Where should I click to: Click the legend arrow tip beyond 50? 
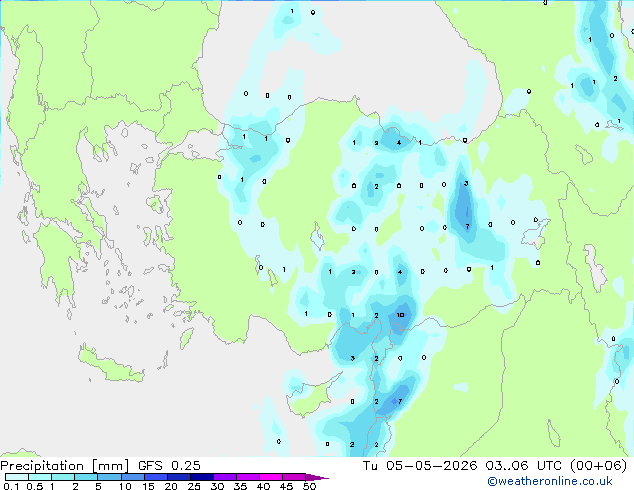coord(317,477)
